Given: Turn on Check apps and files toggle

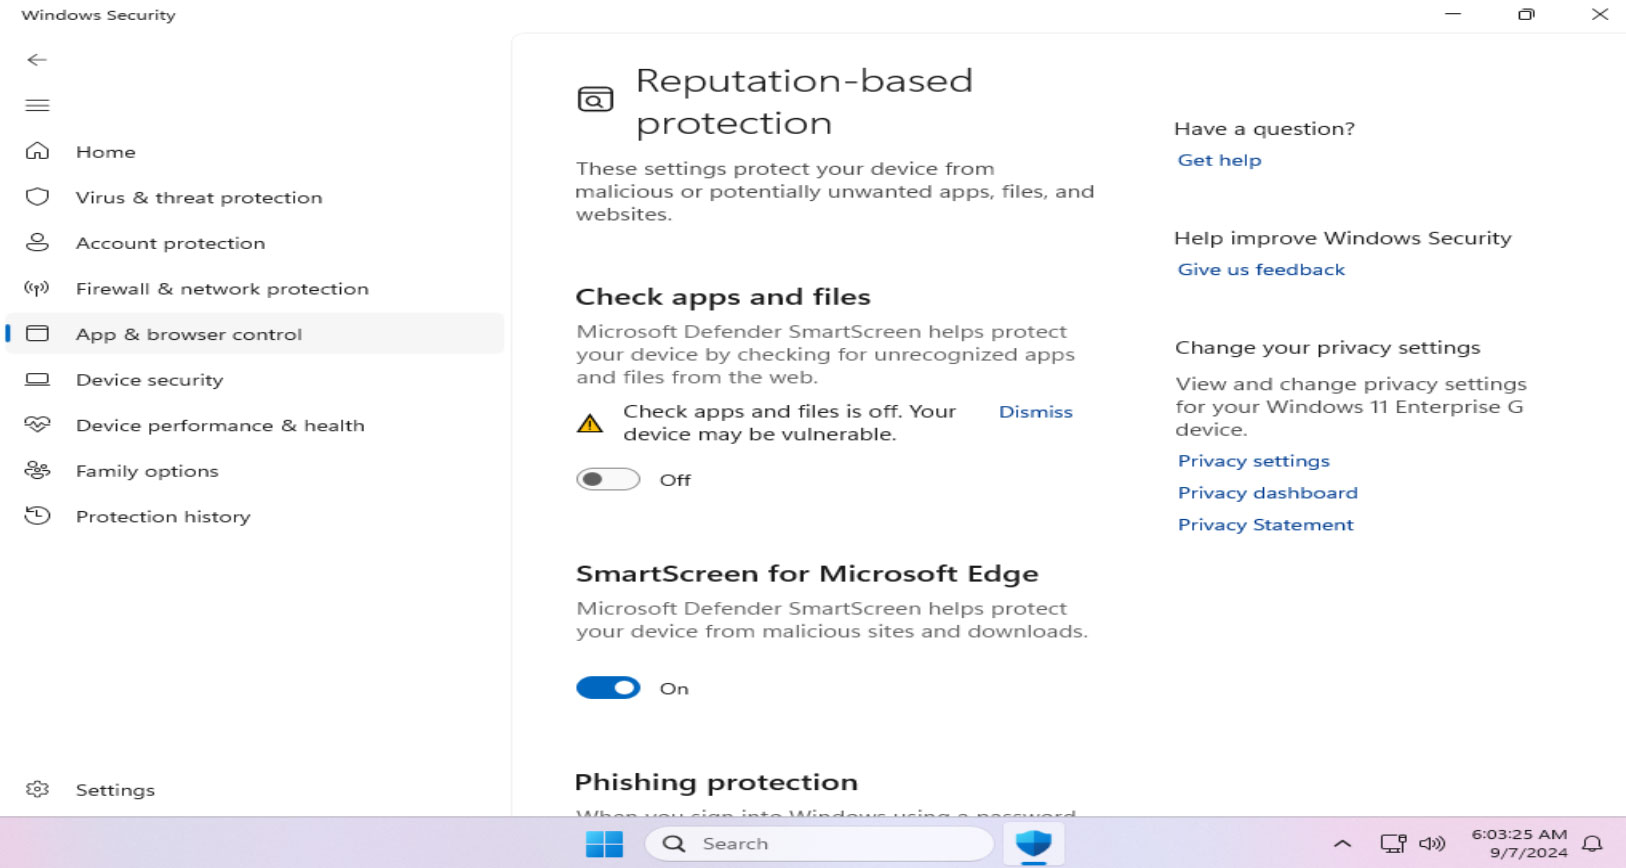Looking at the screenshot, I should point(608,479).
